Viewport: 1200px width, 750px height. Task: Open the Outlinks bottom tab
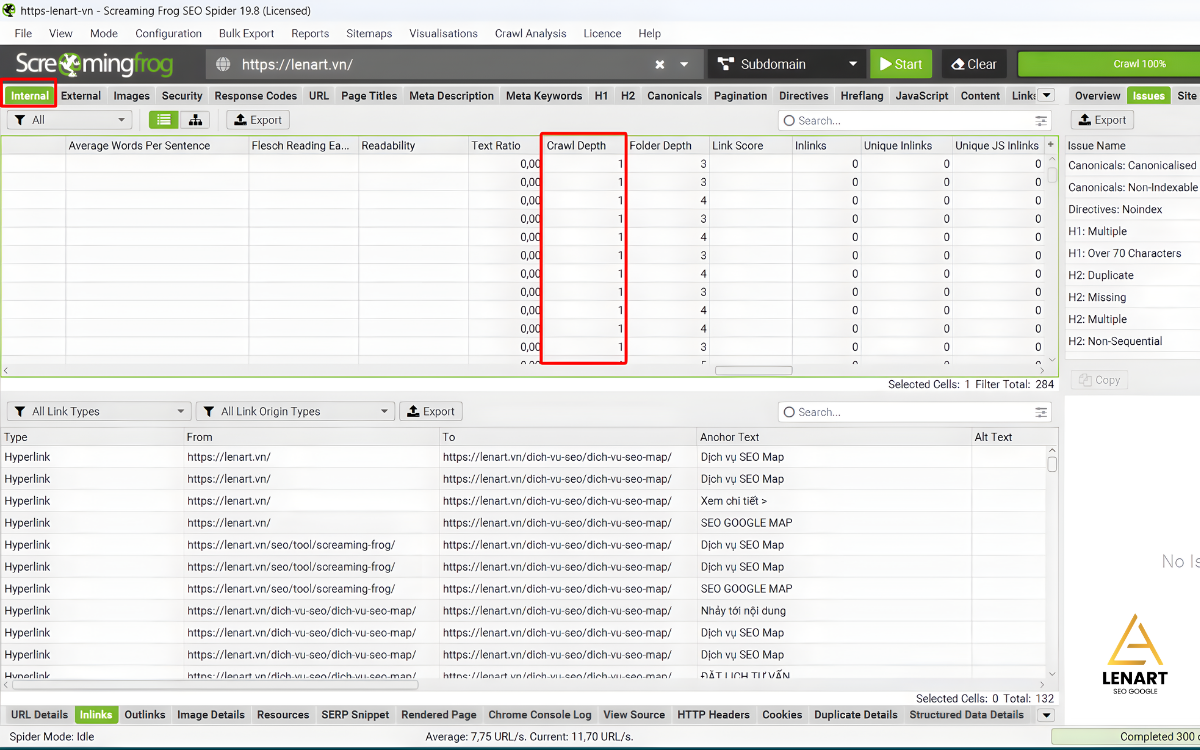click(145, 715)
